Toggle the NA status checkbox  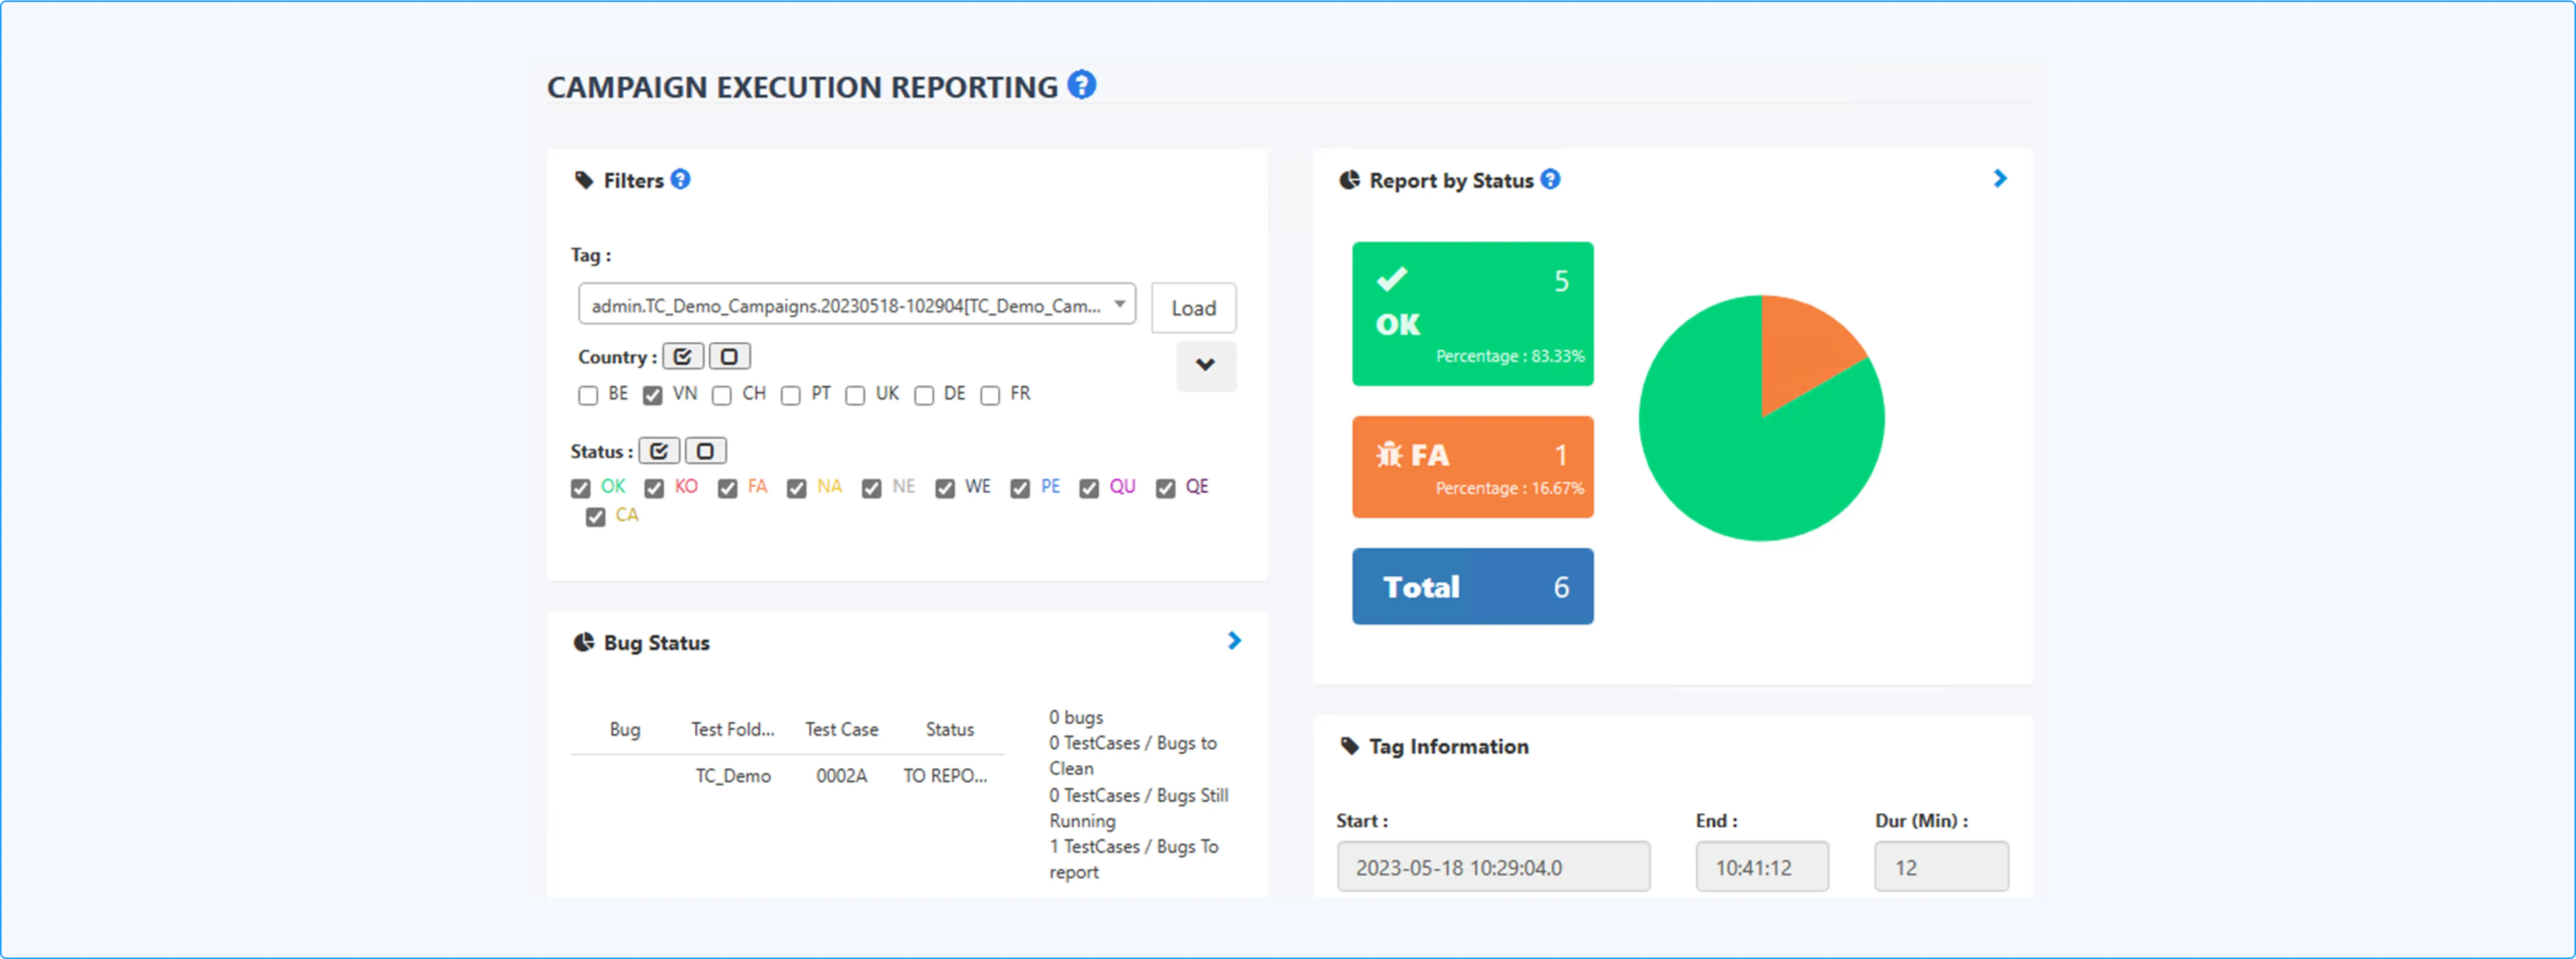tap(797, 489)
